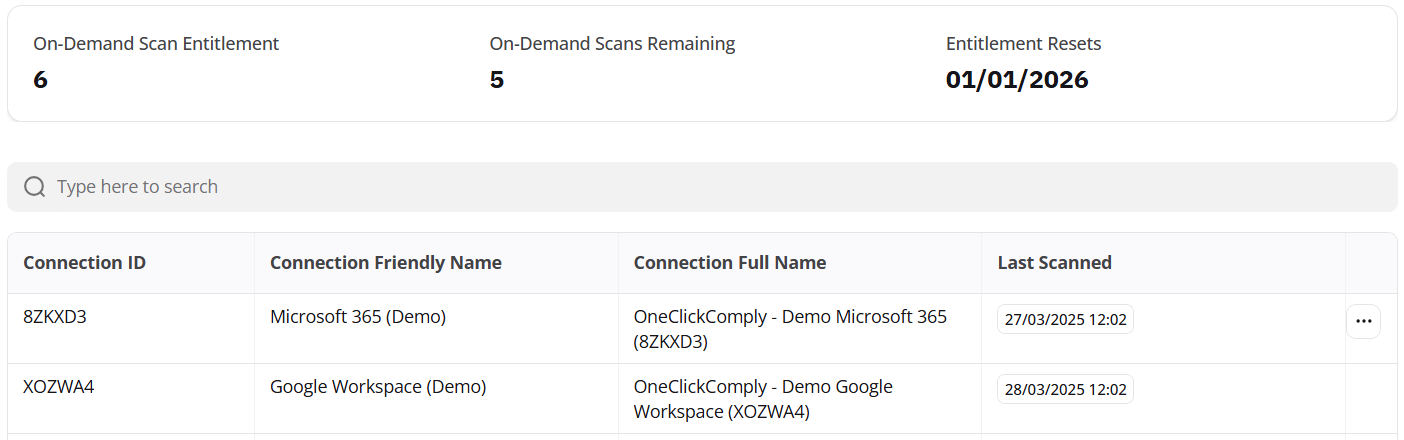Click the On-Demand Scans Remaining label
Viewport: 1404px width, 440px height.
[x=612, y=44]
